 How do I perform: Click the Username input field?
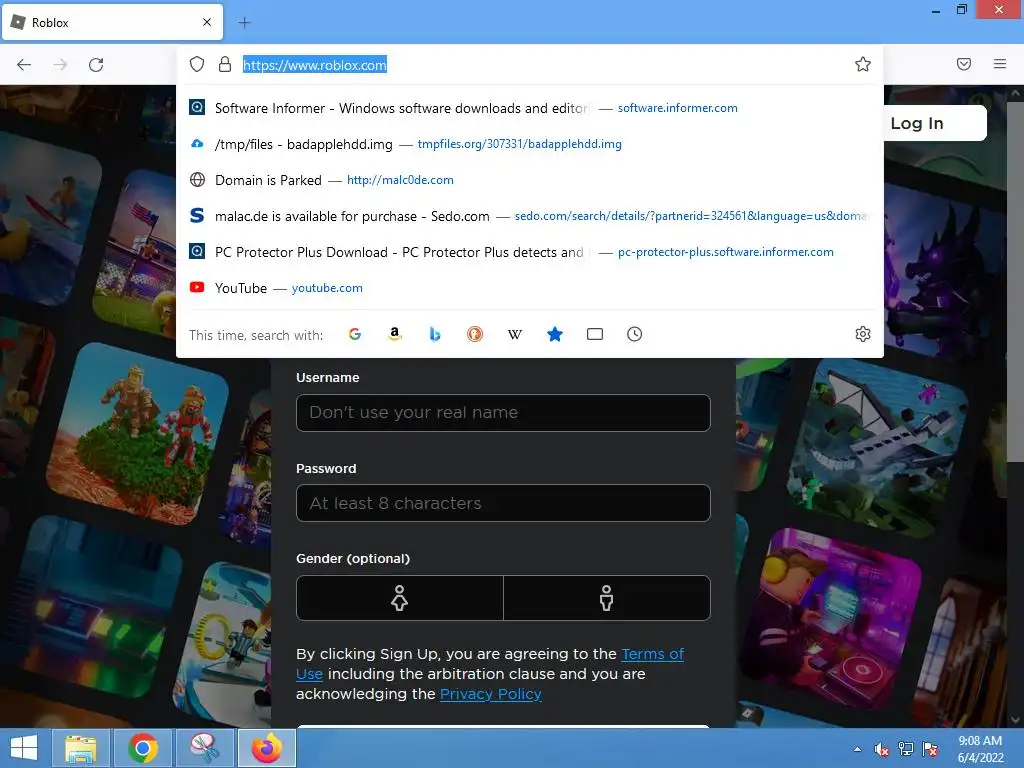[x=503, y=413]
